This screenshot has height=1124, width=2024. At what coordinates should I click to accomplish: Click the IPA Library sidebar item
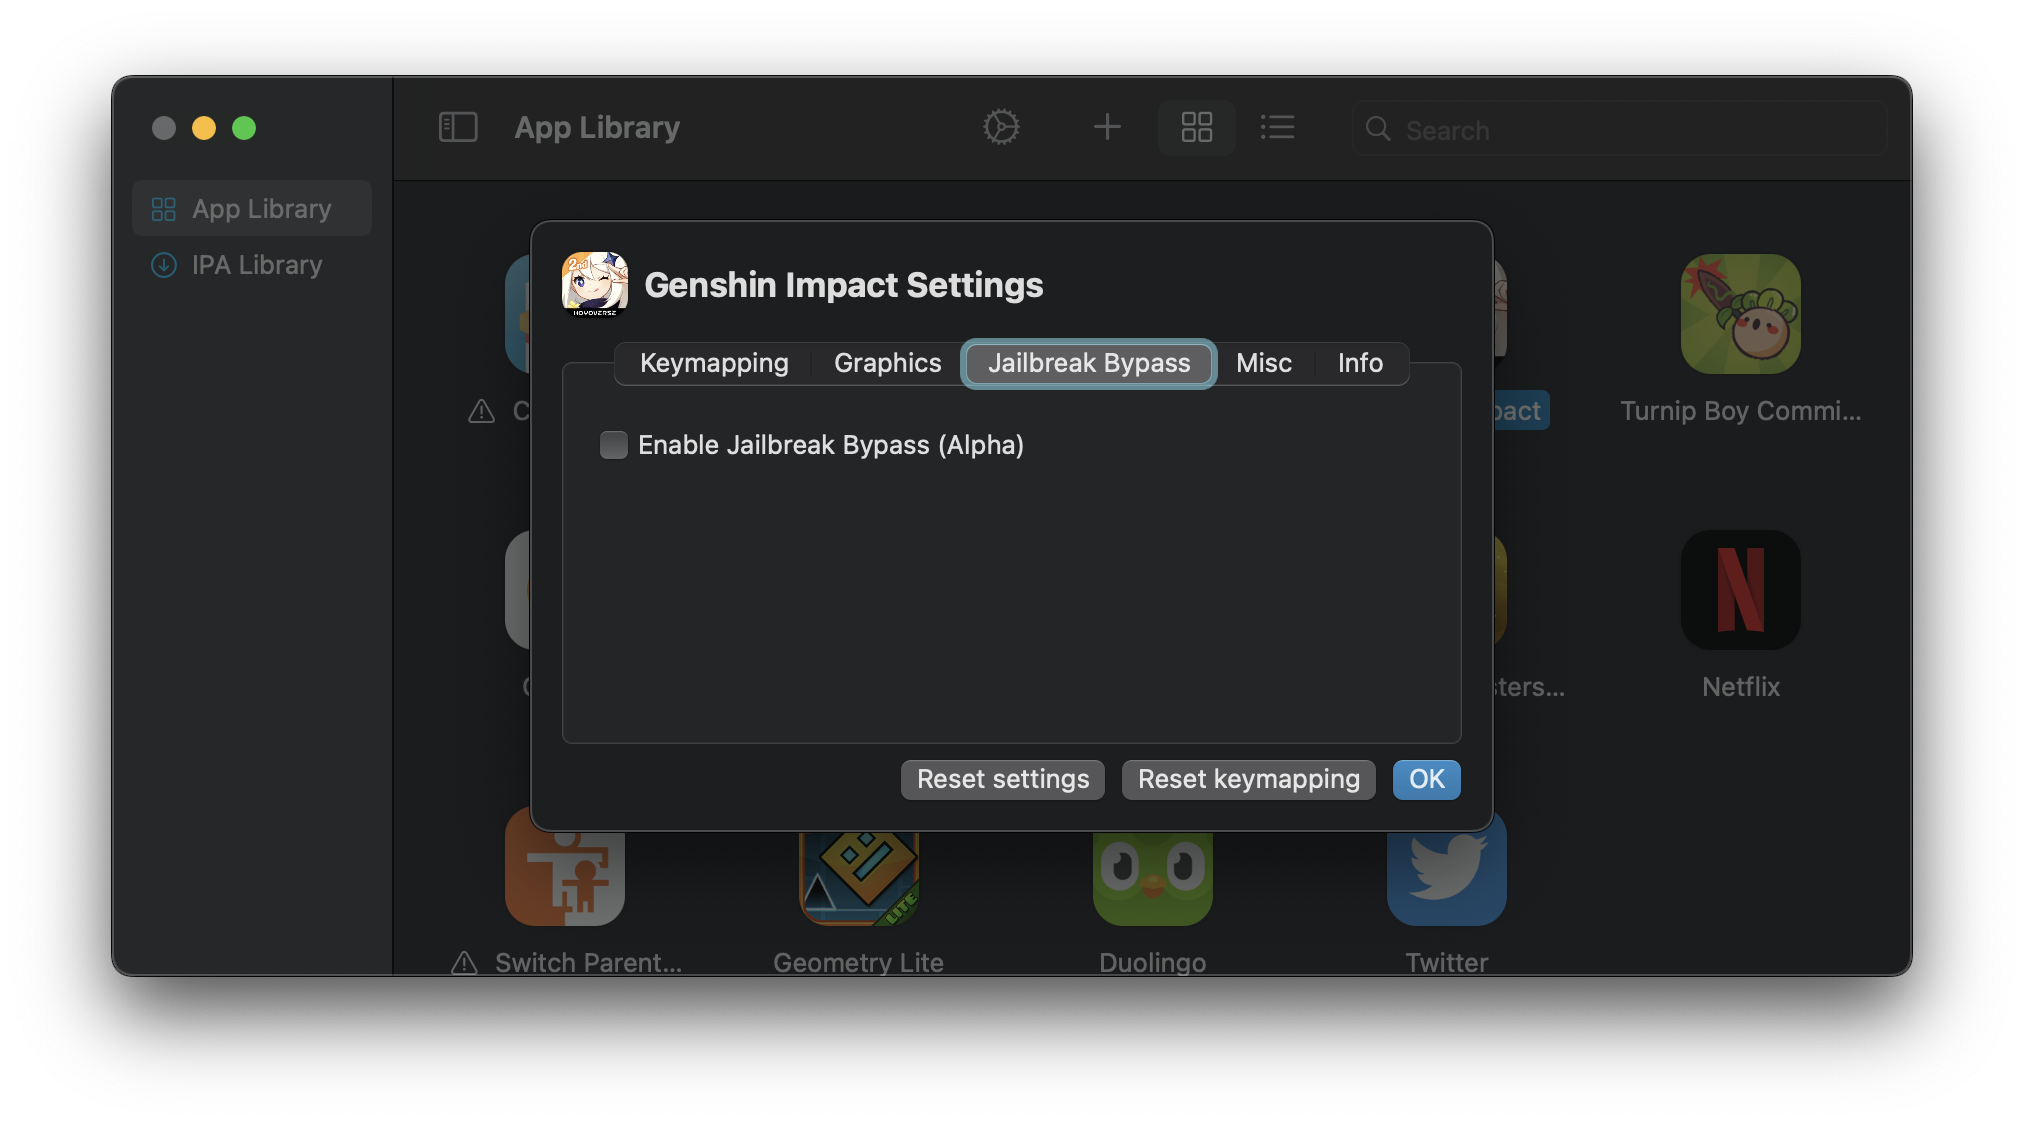coord(257,264)
